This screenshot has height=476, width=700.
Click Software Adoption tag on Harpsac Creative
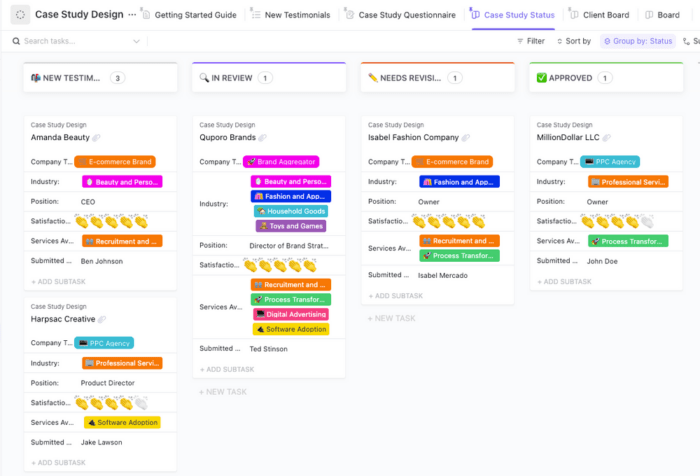pyautogui.click(x=122, y=422)
